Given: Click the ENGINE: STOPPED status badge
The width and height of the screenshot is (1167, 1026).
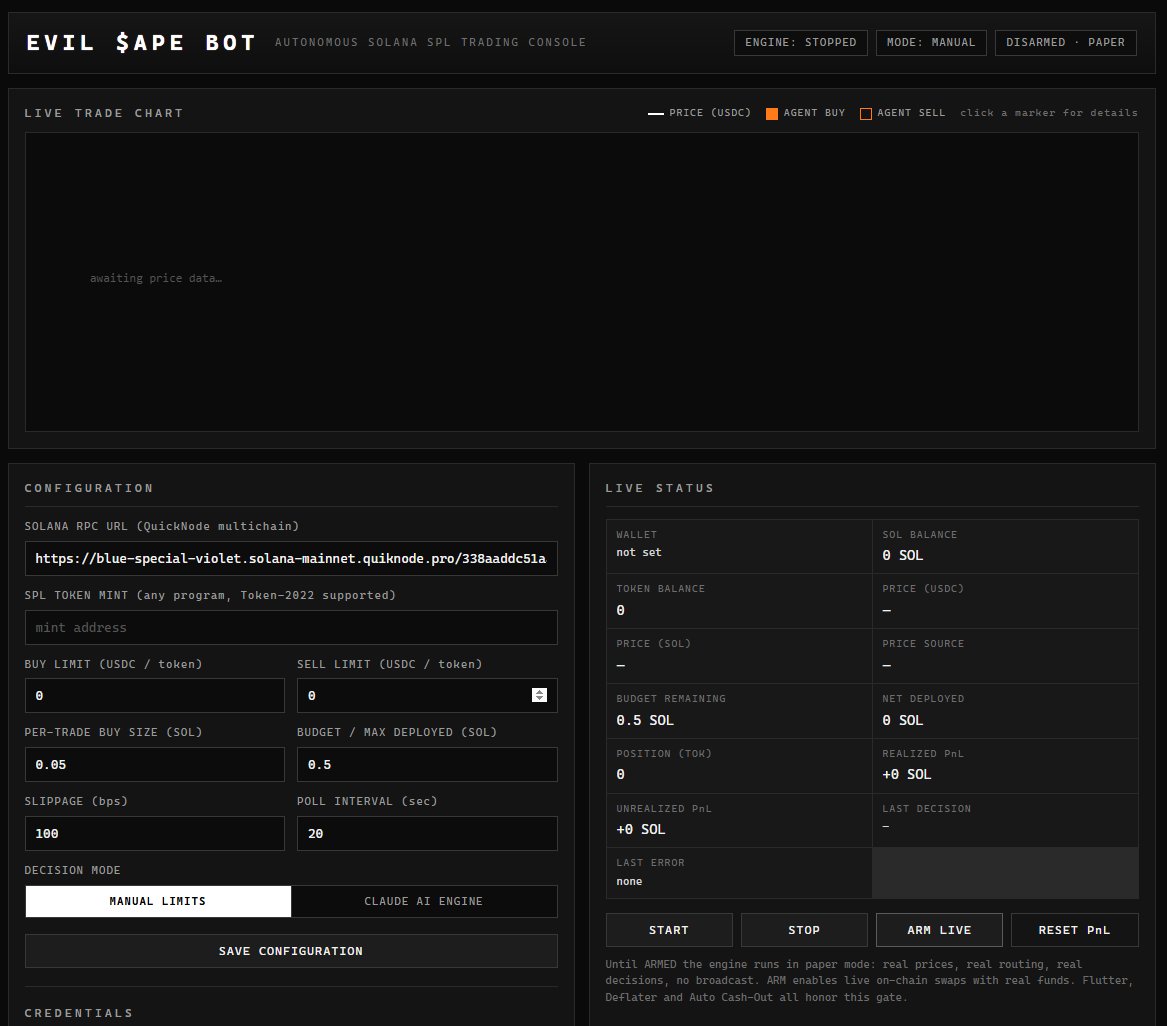Looking at the screenshot, I should [x=801, y=42].
